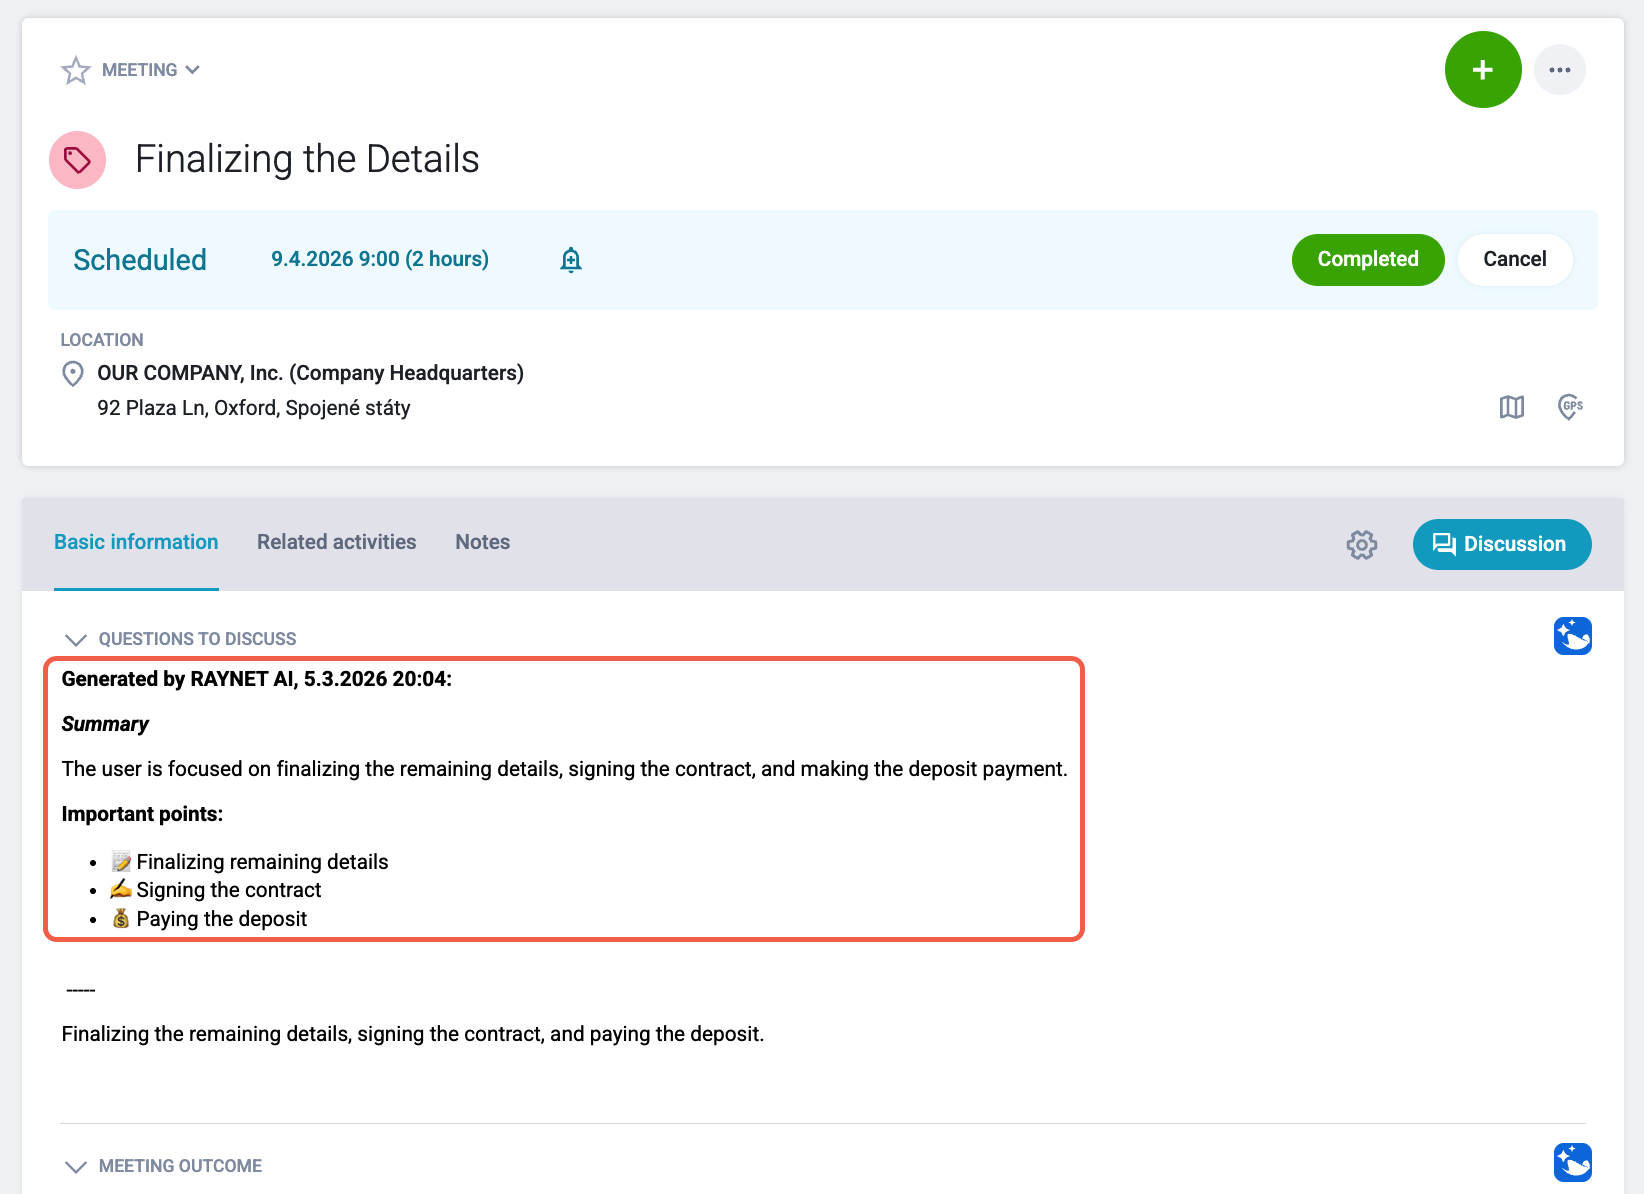
Task: Click the address 92 Plaza Ln, Oxford
Action: point(254,408)
